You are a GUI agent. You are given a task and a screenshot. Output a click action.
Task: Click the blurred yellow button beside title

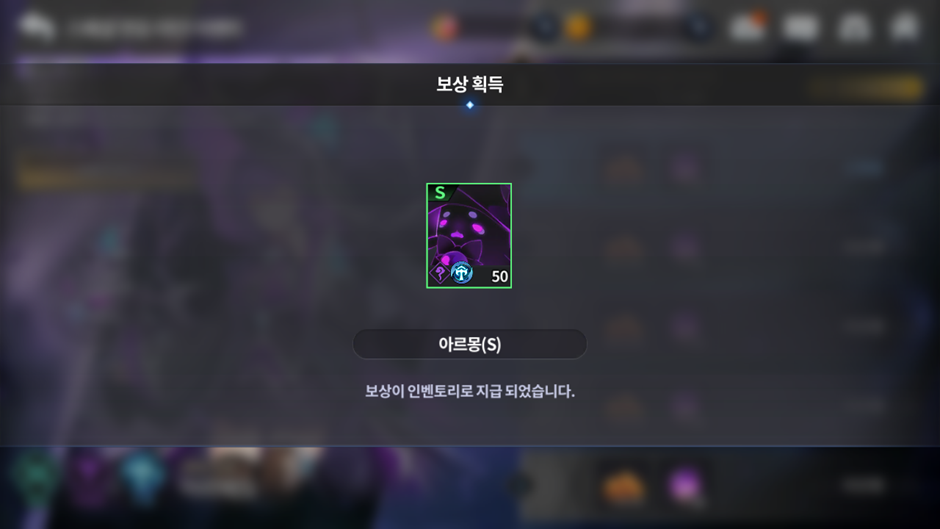(867, 88)
